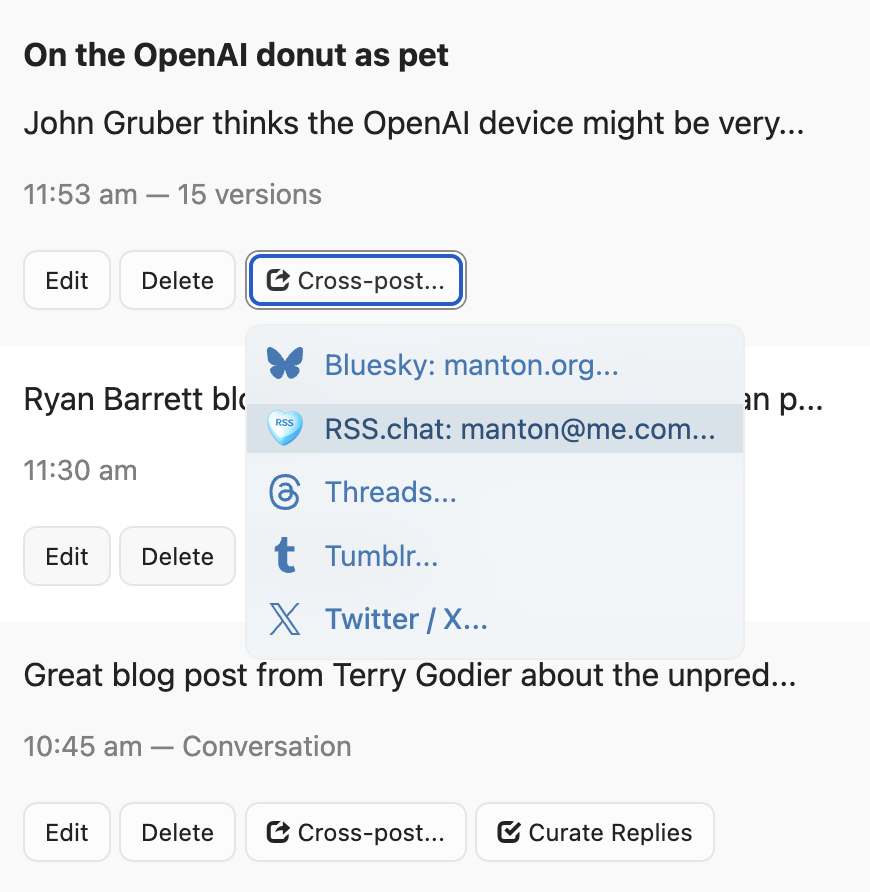Image resolution: width=870 pixels, height=892 pixels.
Task: Toggle the Cross-post dropdown for OpenAI donut post
Action: click(356, 280)
